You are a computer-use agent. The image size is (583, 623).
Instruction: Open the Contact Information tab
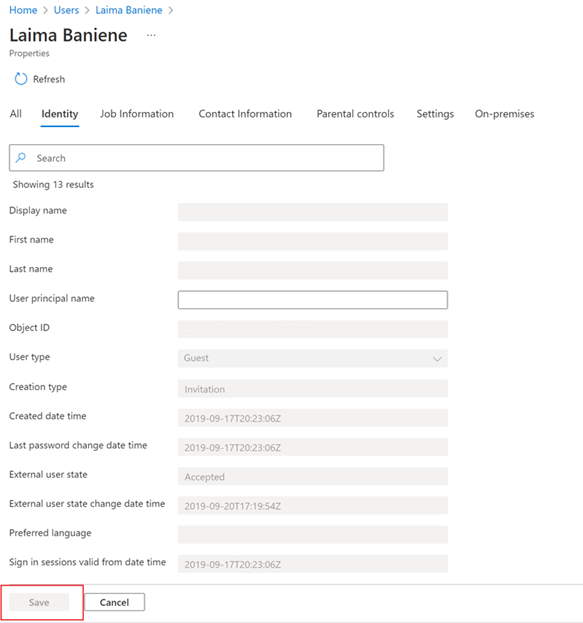245,114
